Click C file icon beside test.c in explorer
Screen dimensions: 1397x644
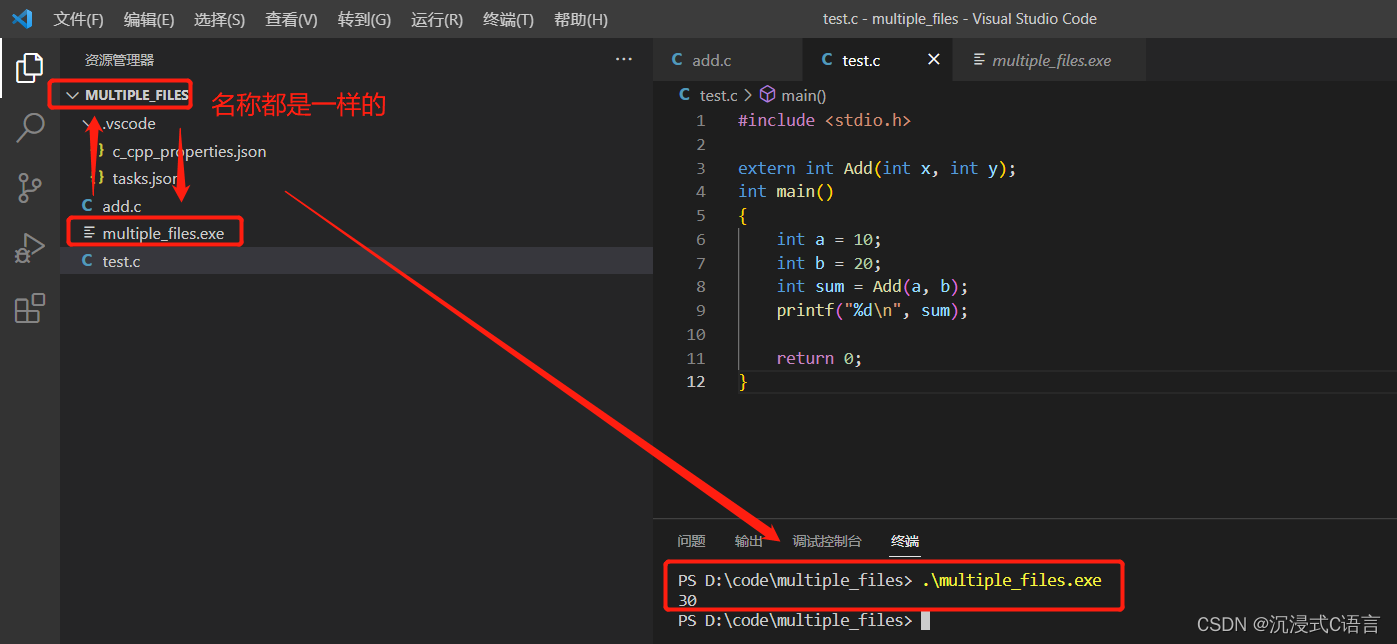(x=88, y=261)
